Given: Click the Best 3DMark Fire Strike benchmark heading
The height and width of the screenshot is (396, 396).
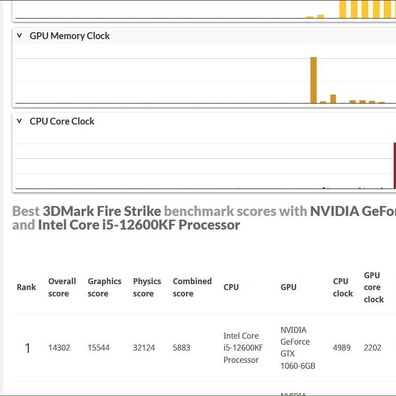Looking at the screenshot, I should pyautogui.click(x=204, y=218).
